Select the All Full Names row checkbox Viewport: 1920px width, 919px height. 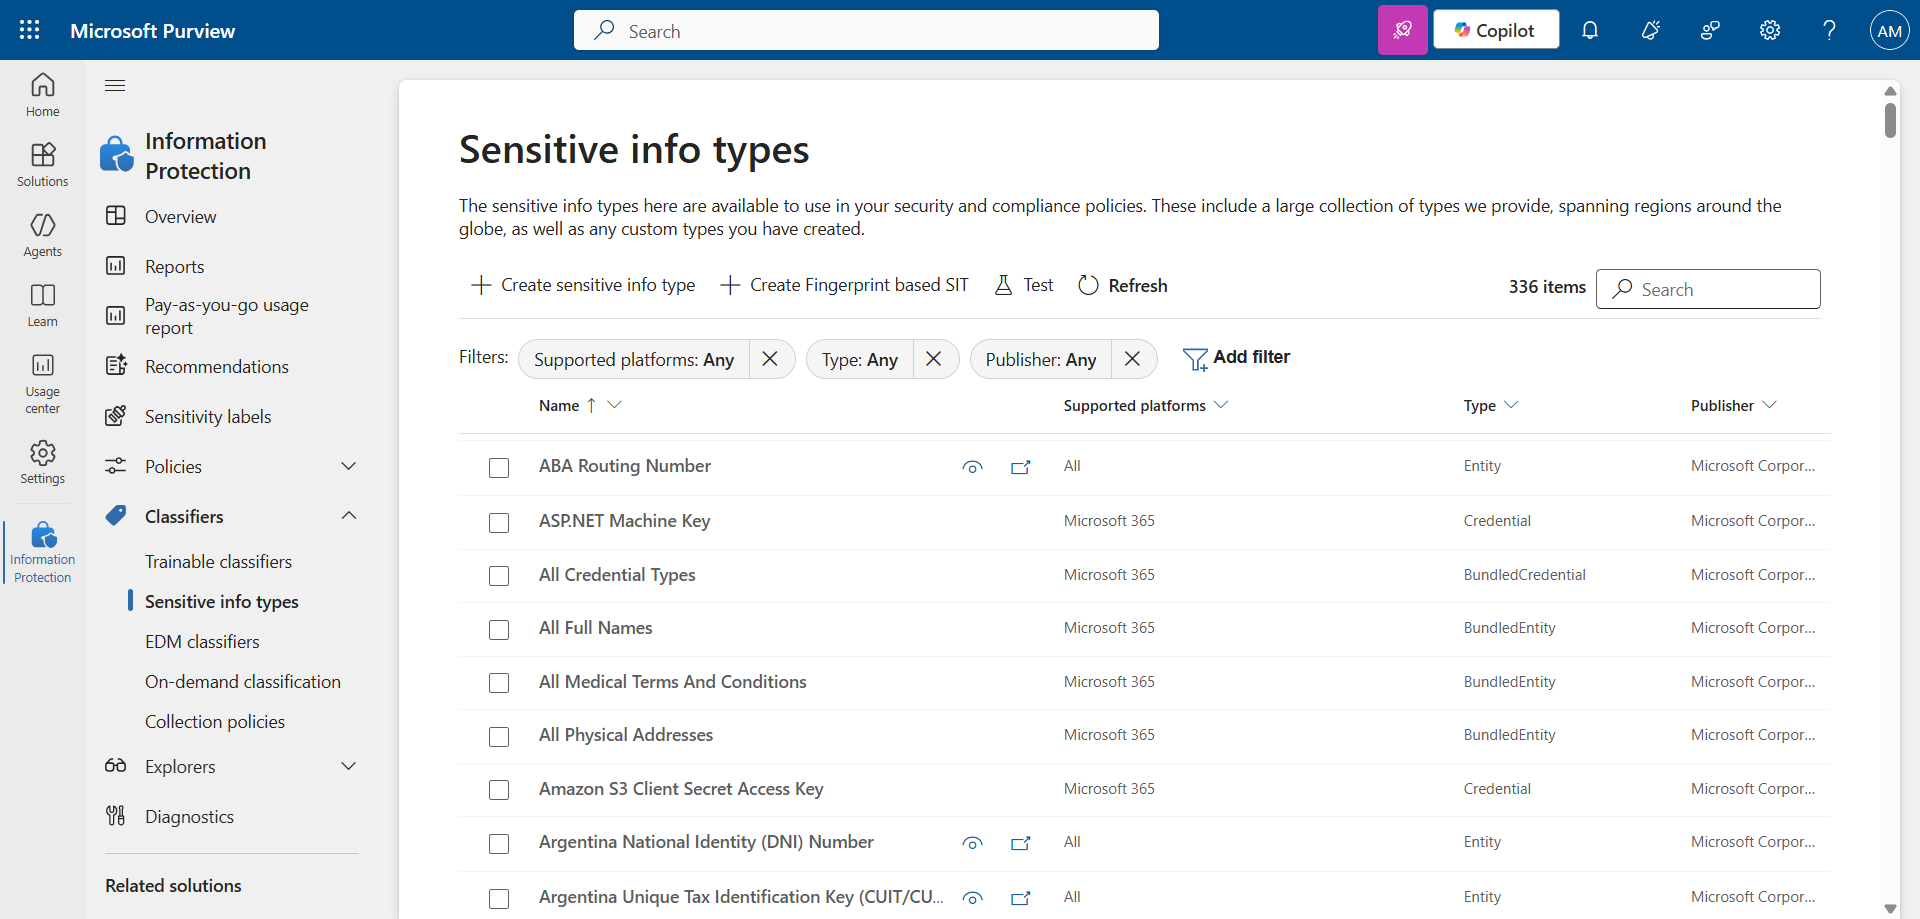pyautogui.click(x=499, y=630)
